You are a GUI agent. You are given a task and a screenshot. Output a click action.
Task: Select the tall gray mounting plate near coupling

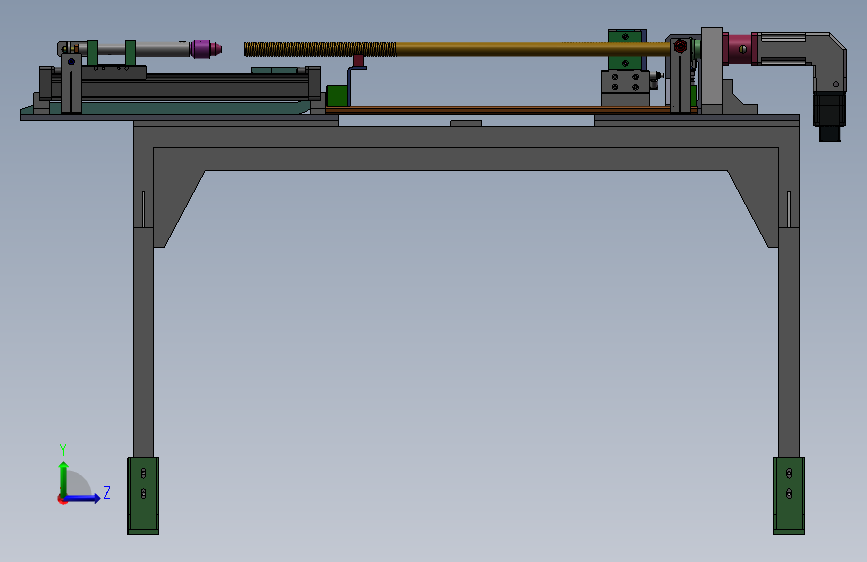(x=712, y=70)
